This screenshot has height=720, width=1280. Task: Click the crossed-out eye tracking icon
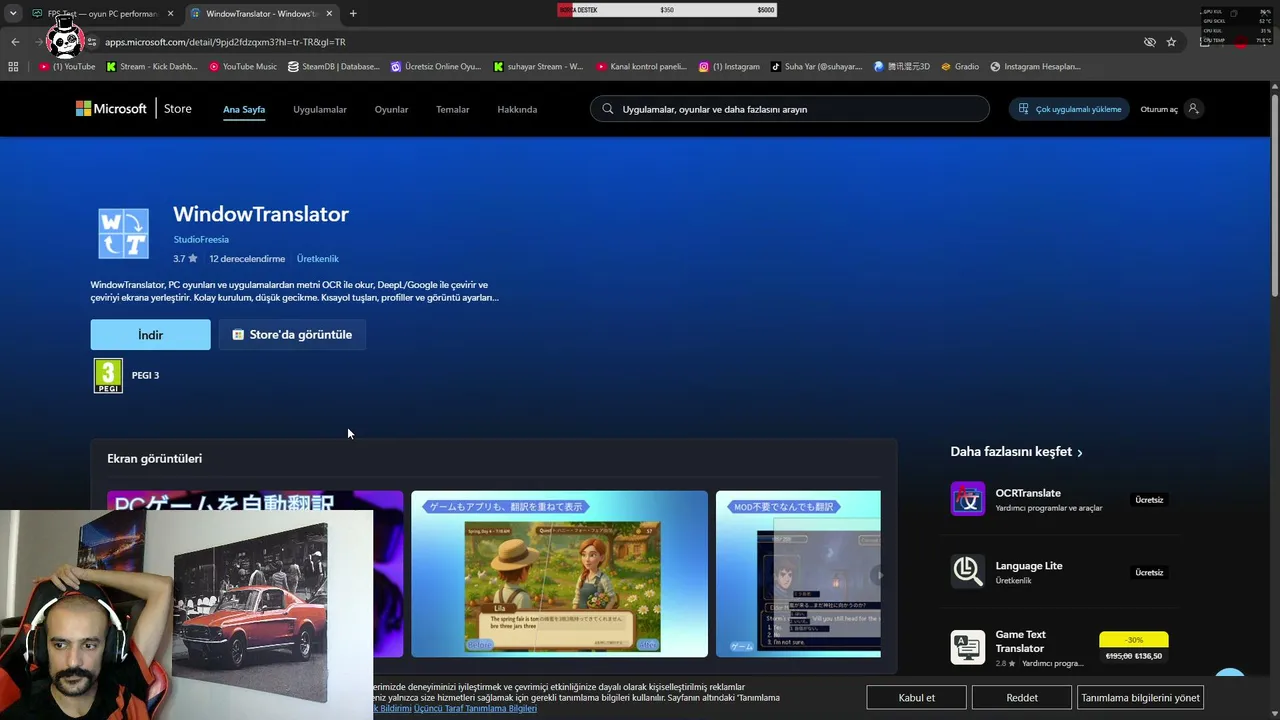tap(1150, 42)
